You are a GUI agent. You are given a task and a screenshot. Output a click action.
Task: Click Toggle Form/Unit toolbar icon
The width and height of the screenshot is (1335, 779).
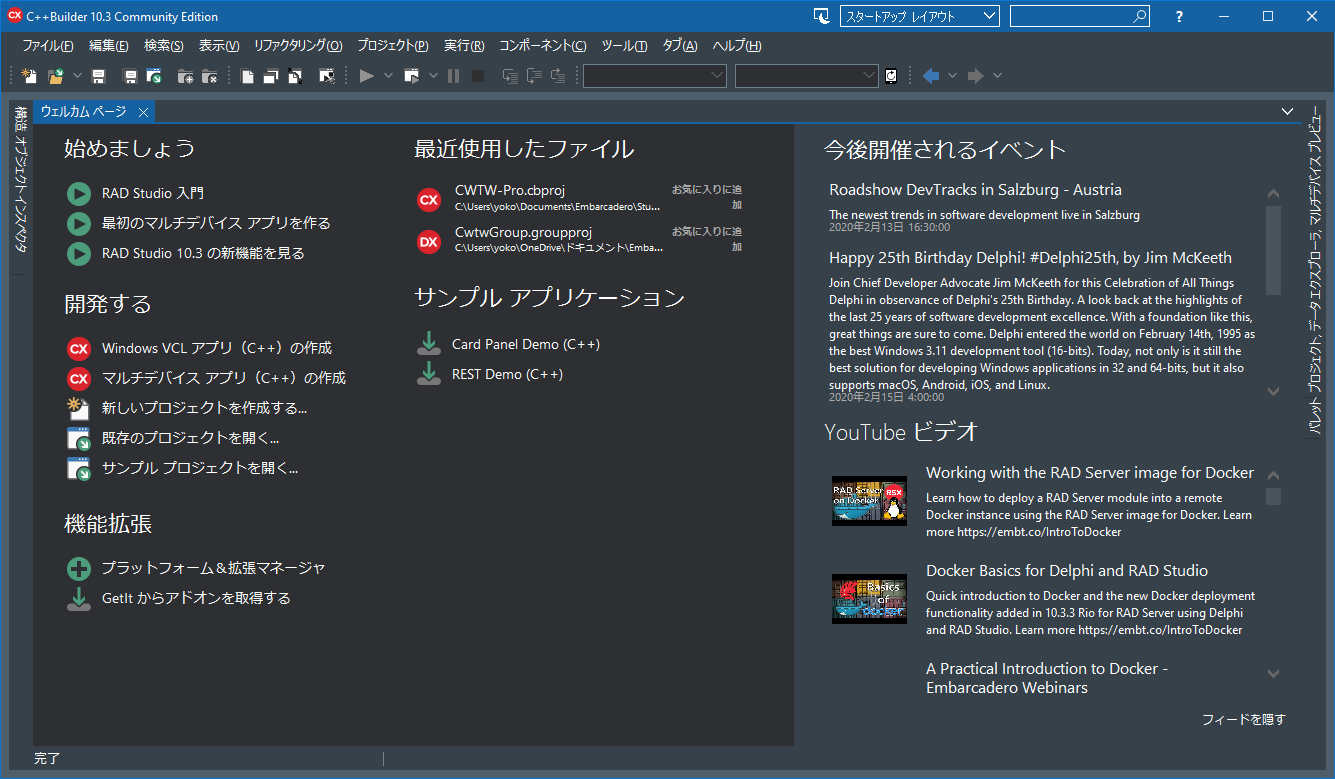point(295,76)
